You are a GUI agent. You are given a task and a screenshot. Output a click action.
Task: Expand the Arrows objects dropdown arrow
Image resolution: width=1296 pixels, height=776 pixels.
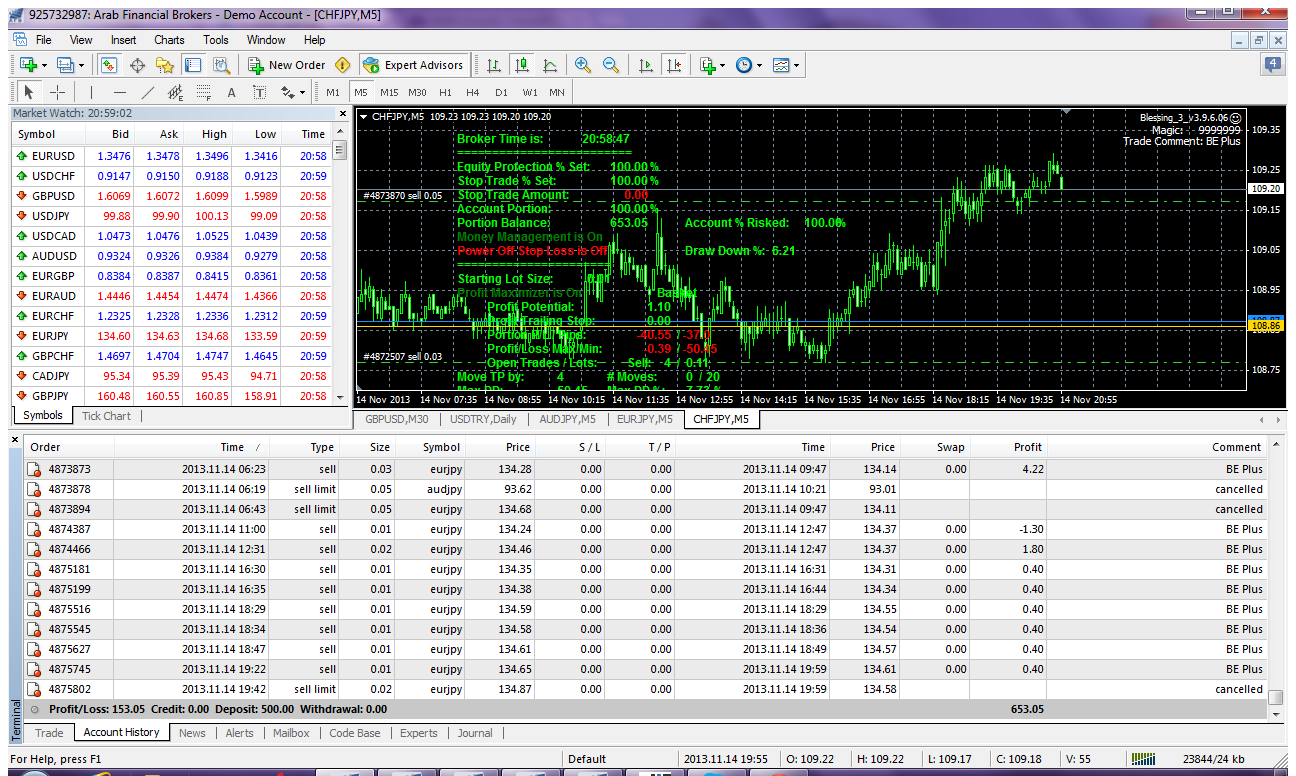tap(302, 92)
